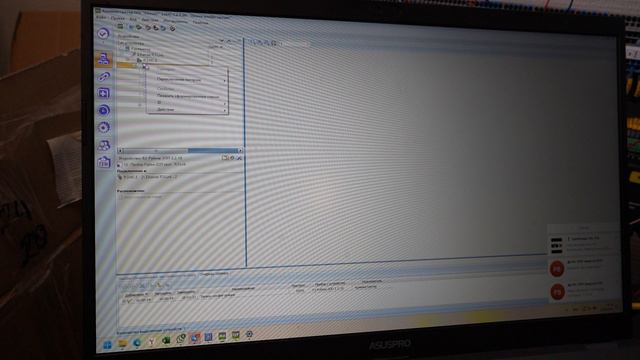Open the last context menu entry with submenu arrow
The width and height of the screenshot is (640, 360).
187,109
